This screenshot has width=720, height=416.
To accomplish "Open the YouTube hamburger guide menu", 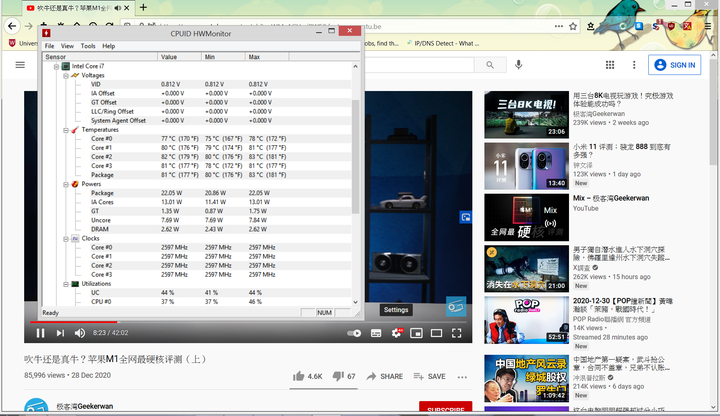I will click(x=20, y=65).
